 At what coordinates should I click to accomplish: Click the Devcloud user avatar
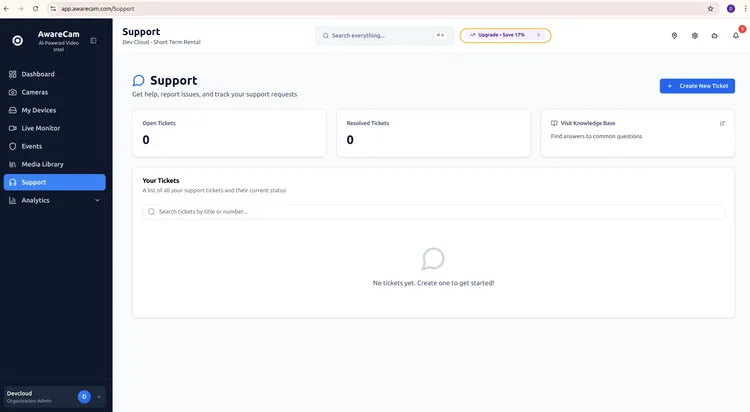[84, 397]
